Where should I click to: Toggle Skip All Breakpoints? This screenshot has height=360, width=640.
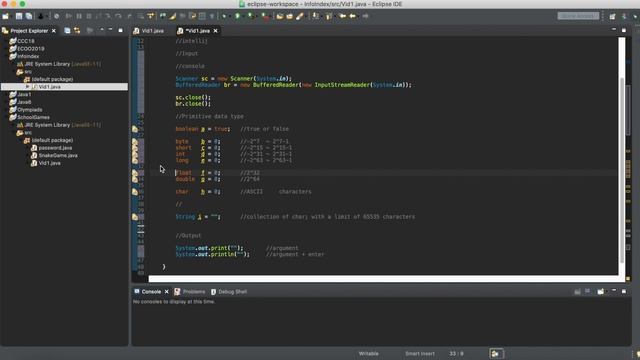point(57,16)
